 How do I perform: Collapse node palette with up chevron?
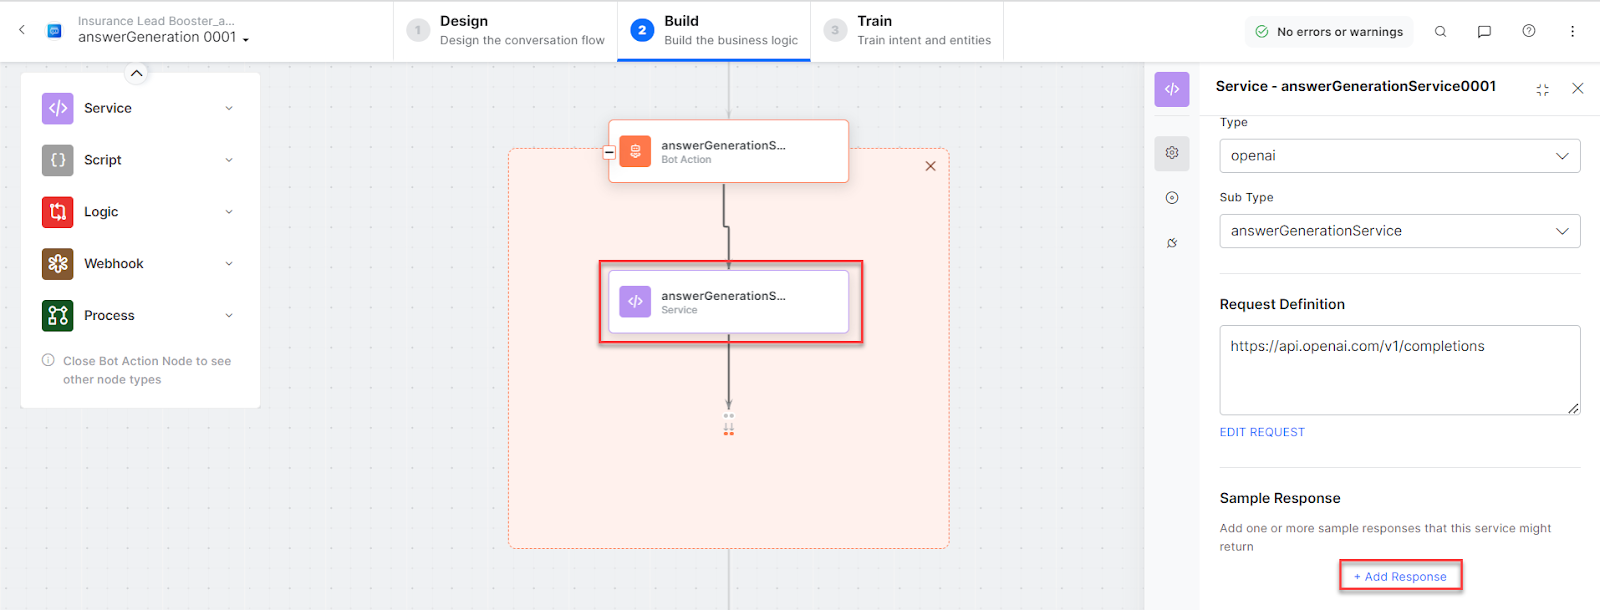click(x=137, y=73)
